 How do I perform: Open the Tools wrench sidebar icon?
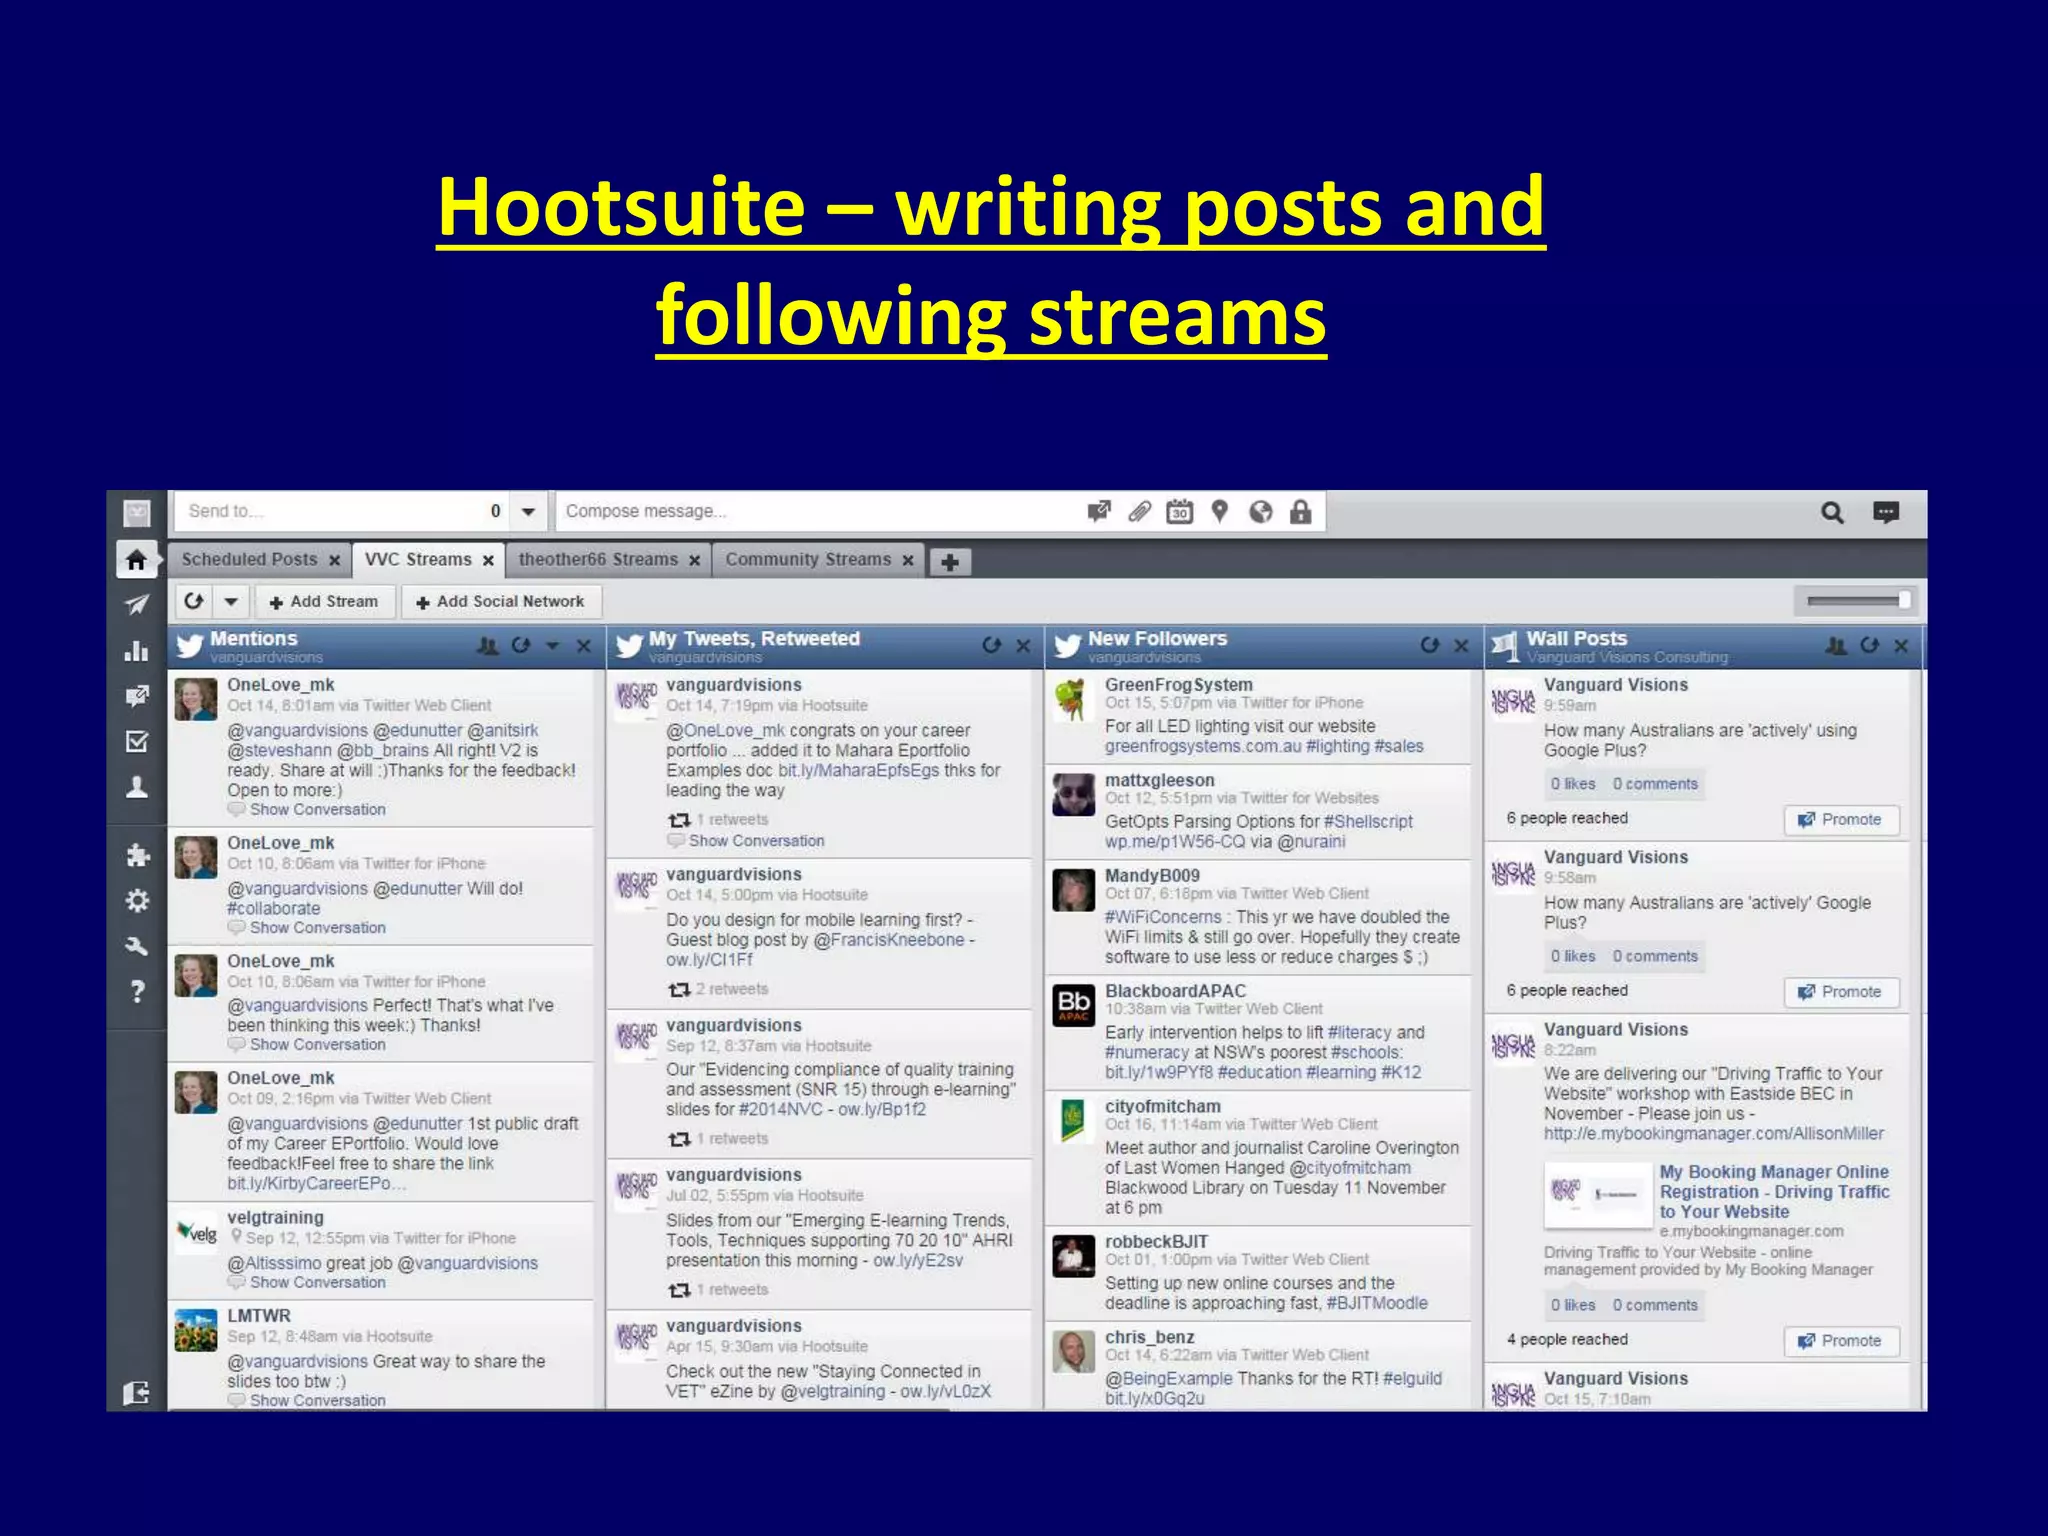click(x=137, y=946)
